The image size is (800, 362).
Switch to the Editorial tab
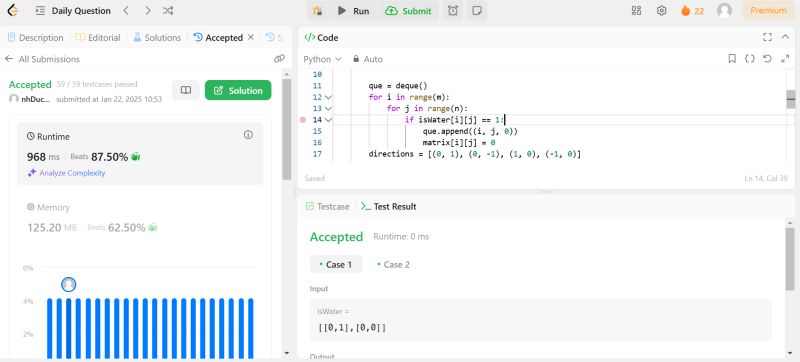(x=98, y=38)
